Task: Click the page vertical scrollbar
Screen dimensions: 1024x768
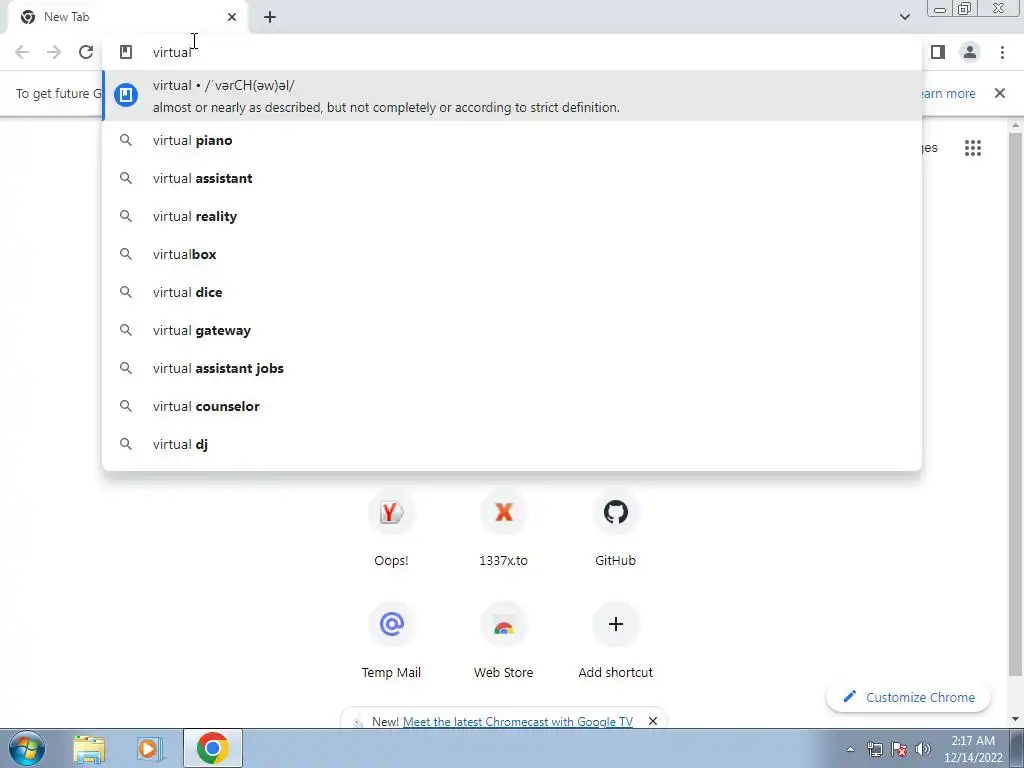Action: [1016, 405]
